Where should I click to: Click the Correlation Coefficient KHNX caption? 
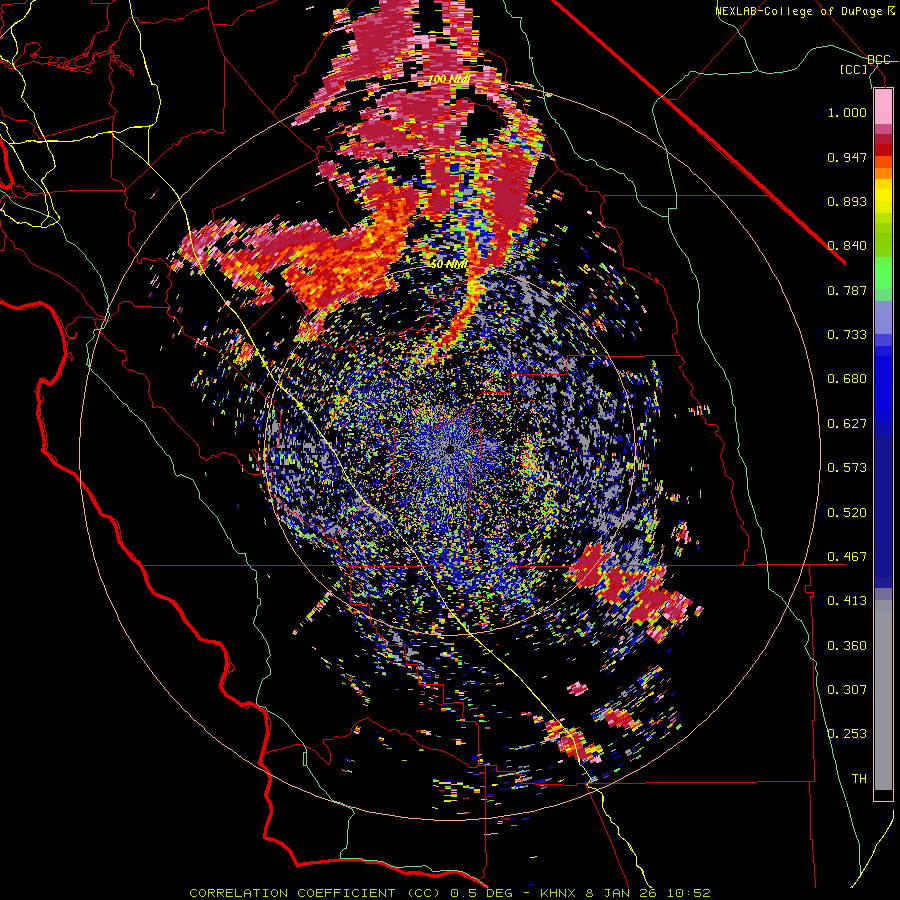(450, 893)
